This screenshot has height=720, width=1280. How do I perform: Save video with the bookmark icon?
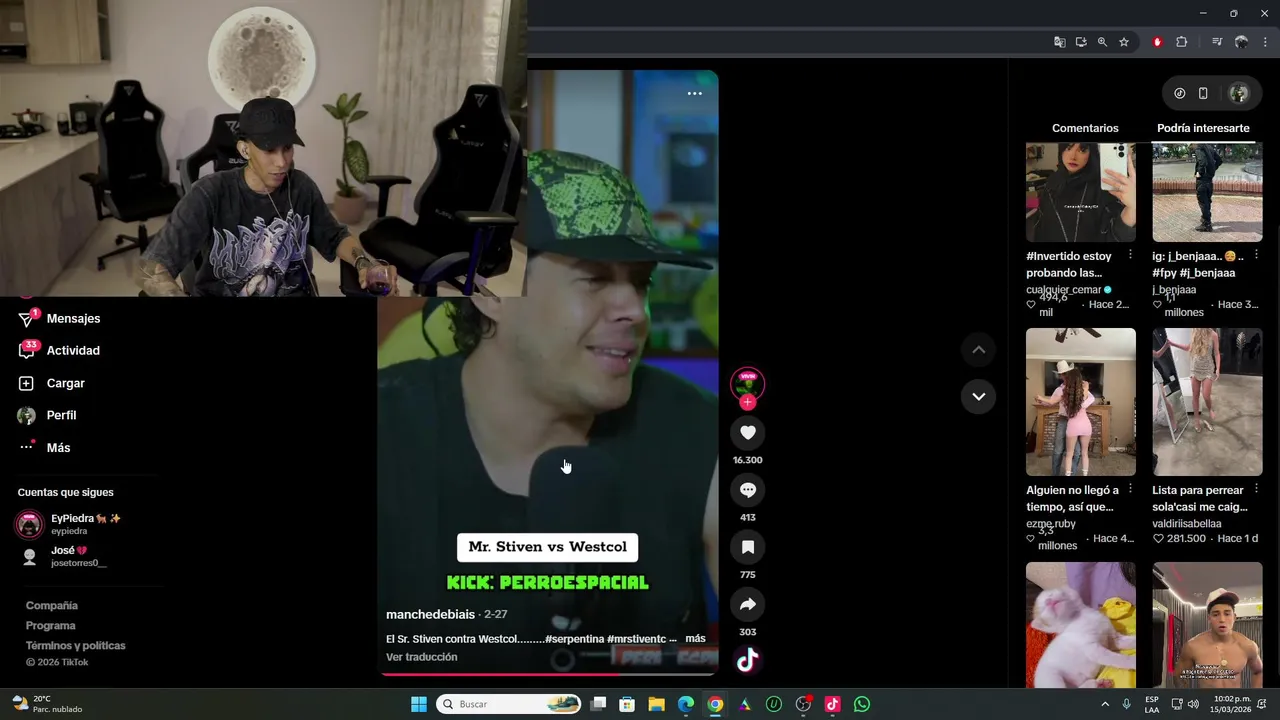point(747,547)
